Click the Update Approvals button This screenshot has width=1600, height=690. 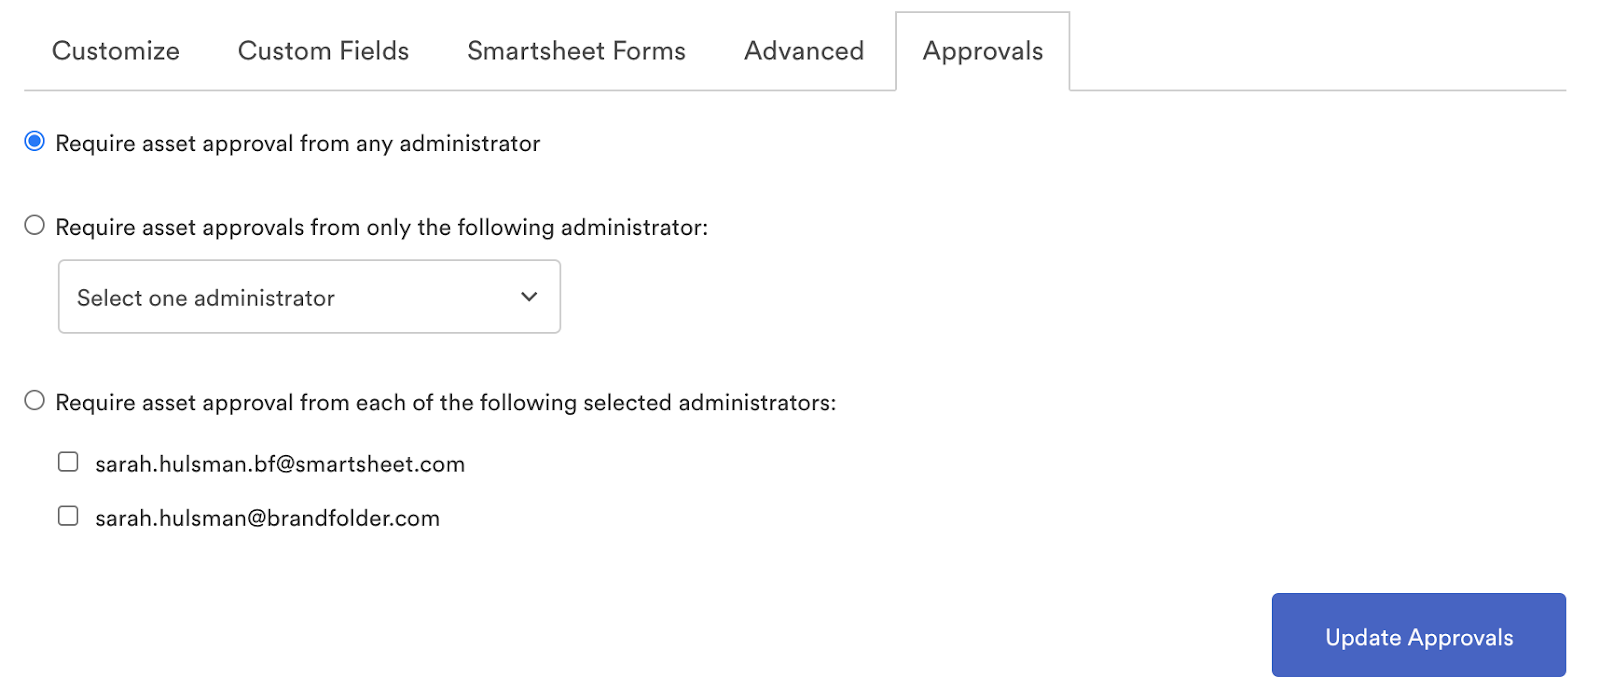1418,636
